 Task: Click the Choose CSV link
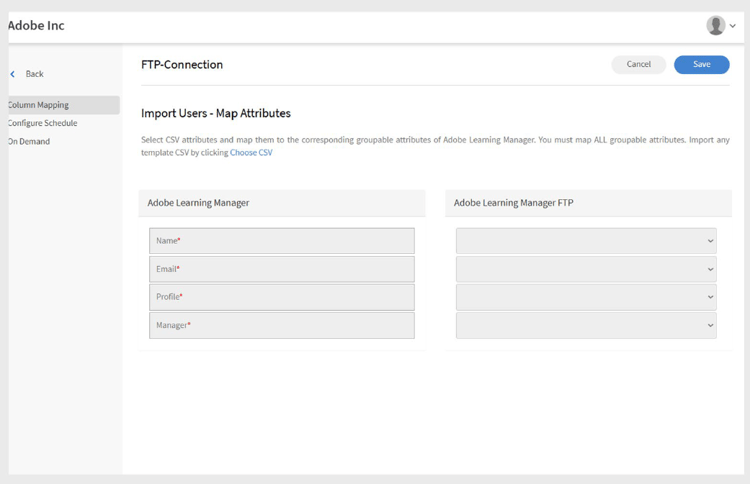tap(251, 153)
